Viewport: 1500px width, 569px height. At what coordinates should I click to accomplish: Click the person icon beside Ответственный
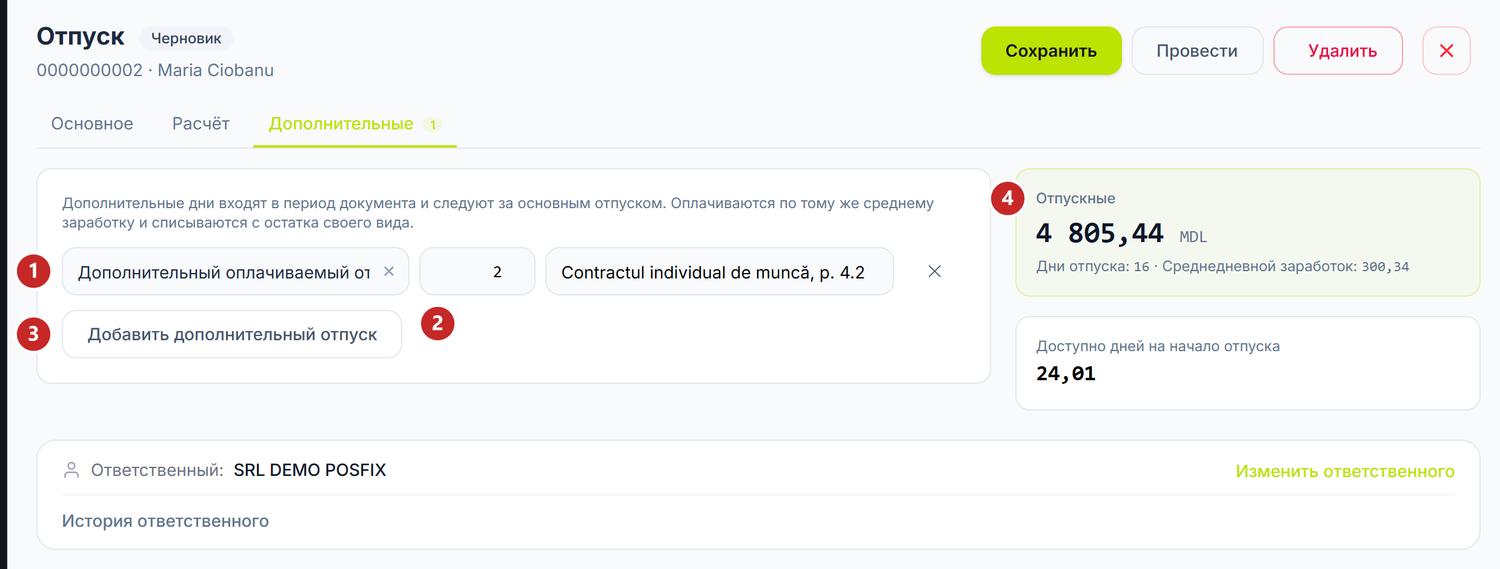click(x=71, y=470)
